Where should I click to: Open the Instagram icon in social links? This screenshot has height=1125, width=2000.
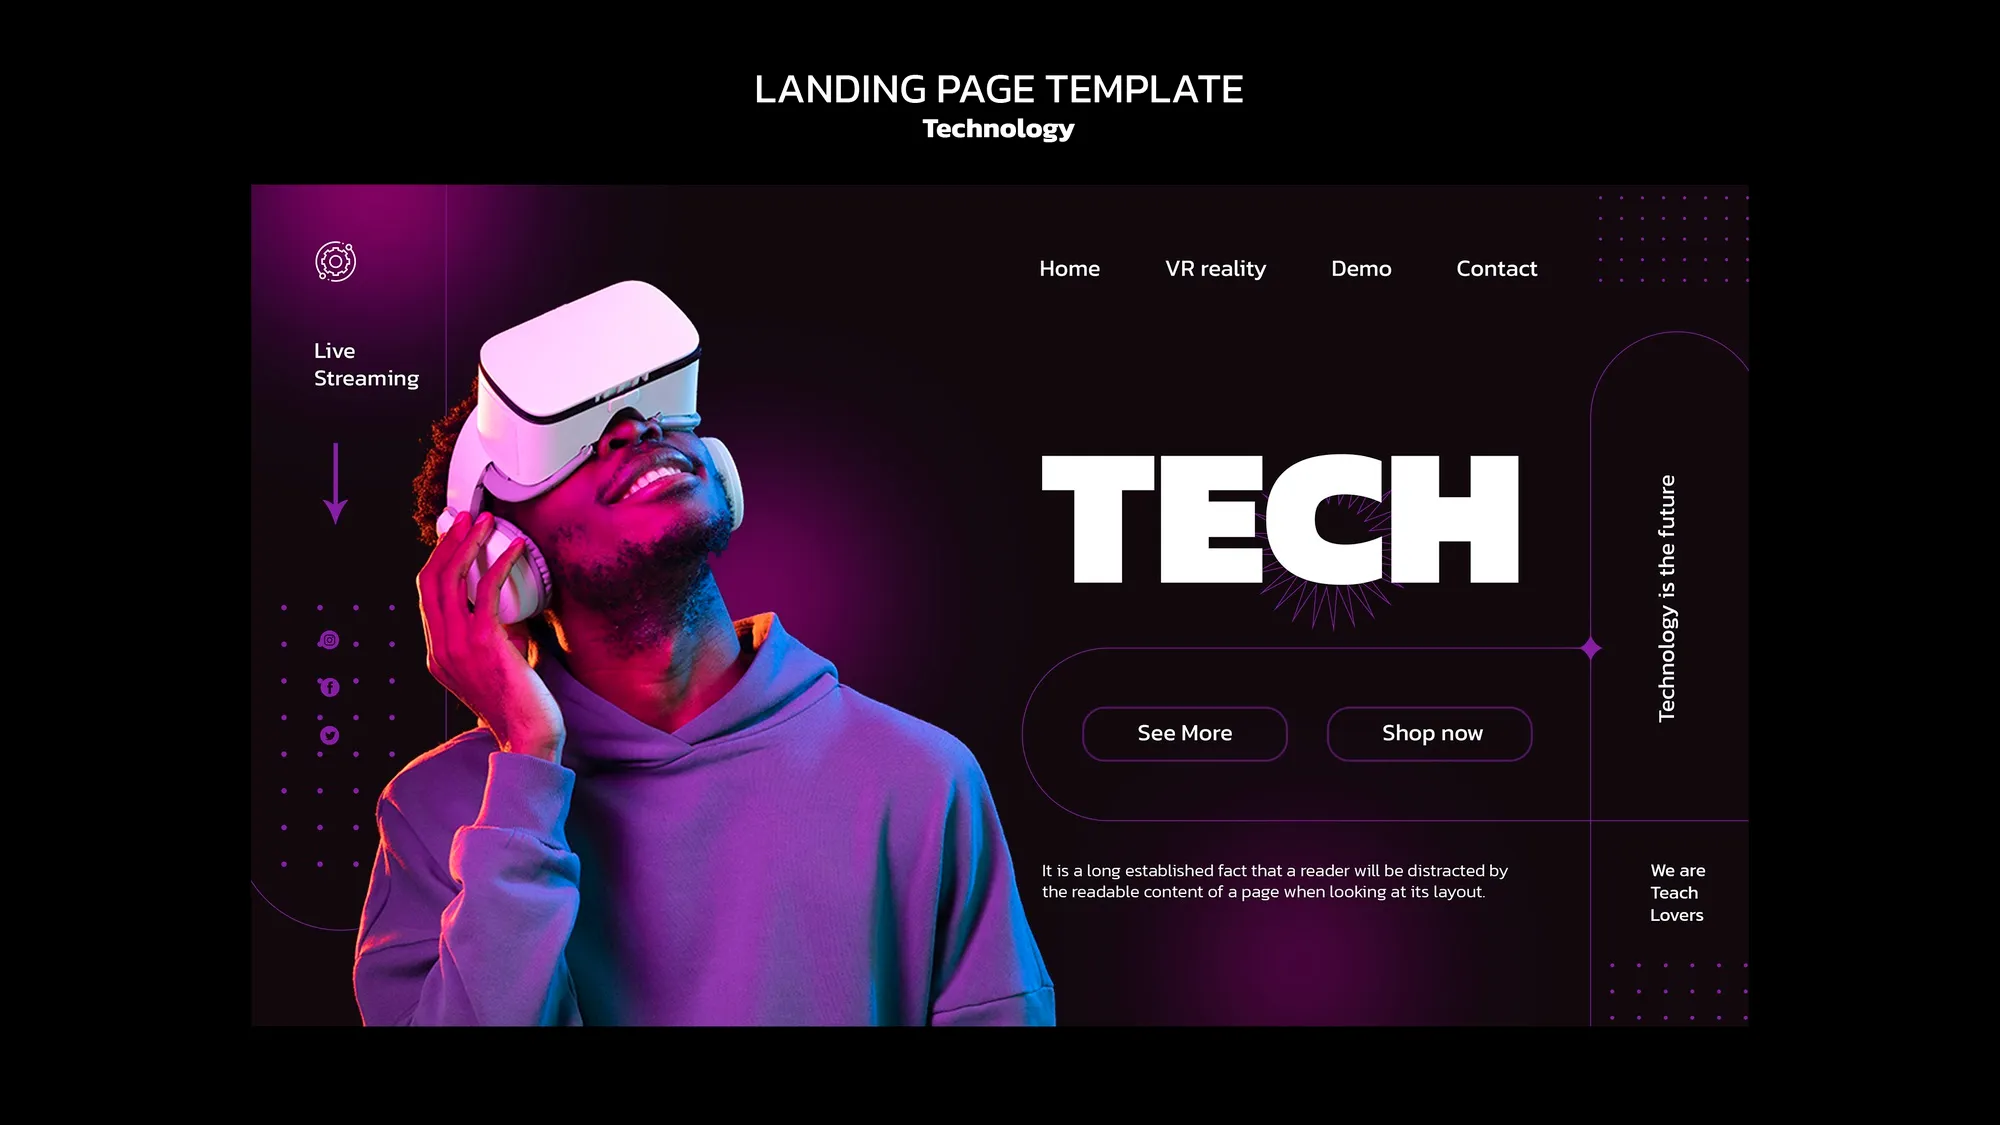(x=328, y=640)
